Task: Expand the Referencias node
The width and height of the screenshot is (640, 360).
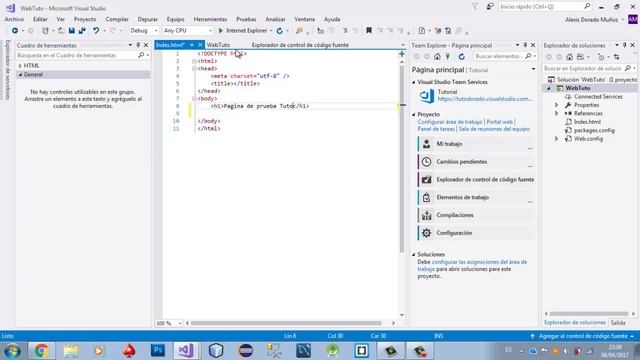Action: tap(556, 113)
